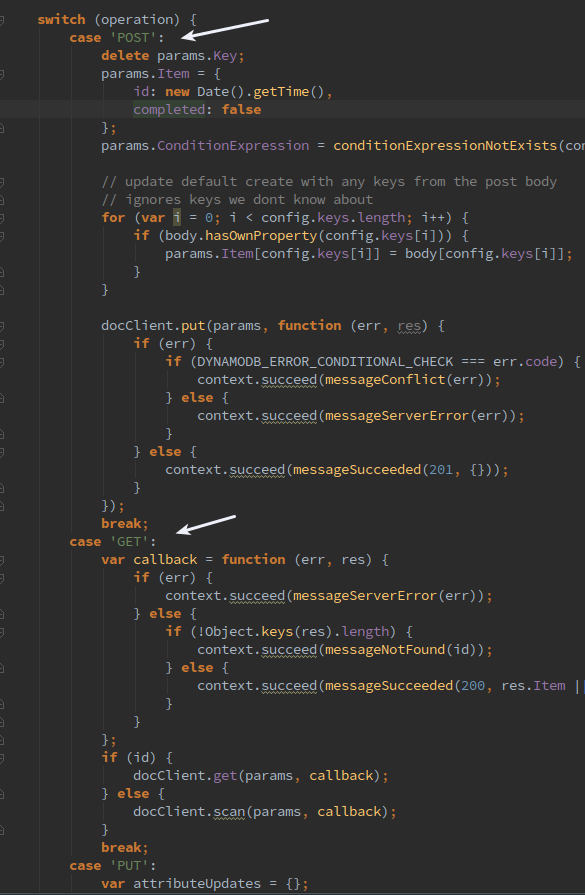Collapse the params.Item object fold marker
Image resolution: width=585 pixels, height=895 pixels.
click(x=2, y=74)
